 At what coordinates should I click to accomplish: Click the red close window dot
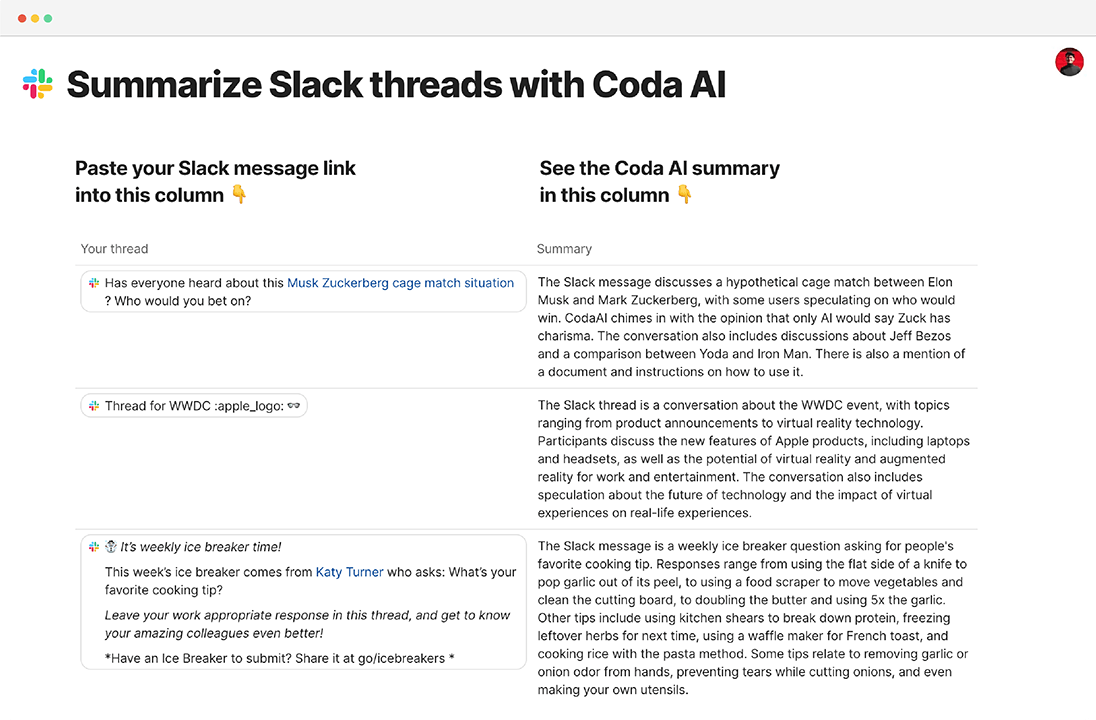click(x=22, y=18)
